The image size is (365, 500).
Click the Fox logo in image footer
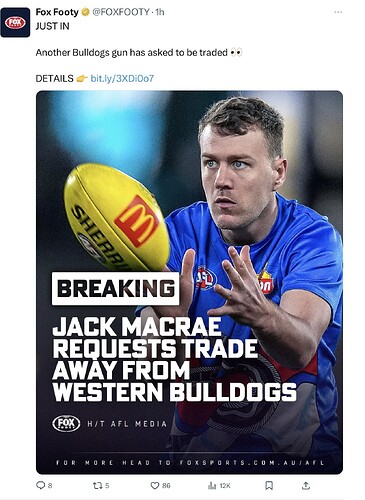pos(66,424)
